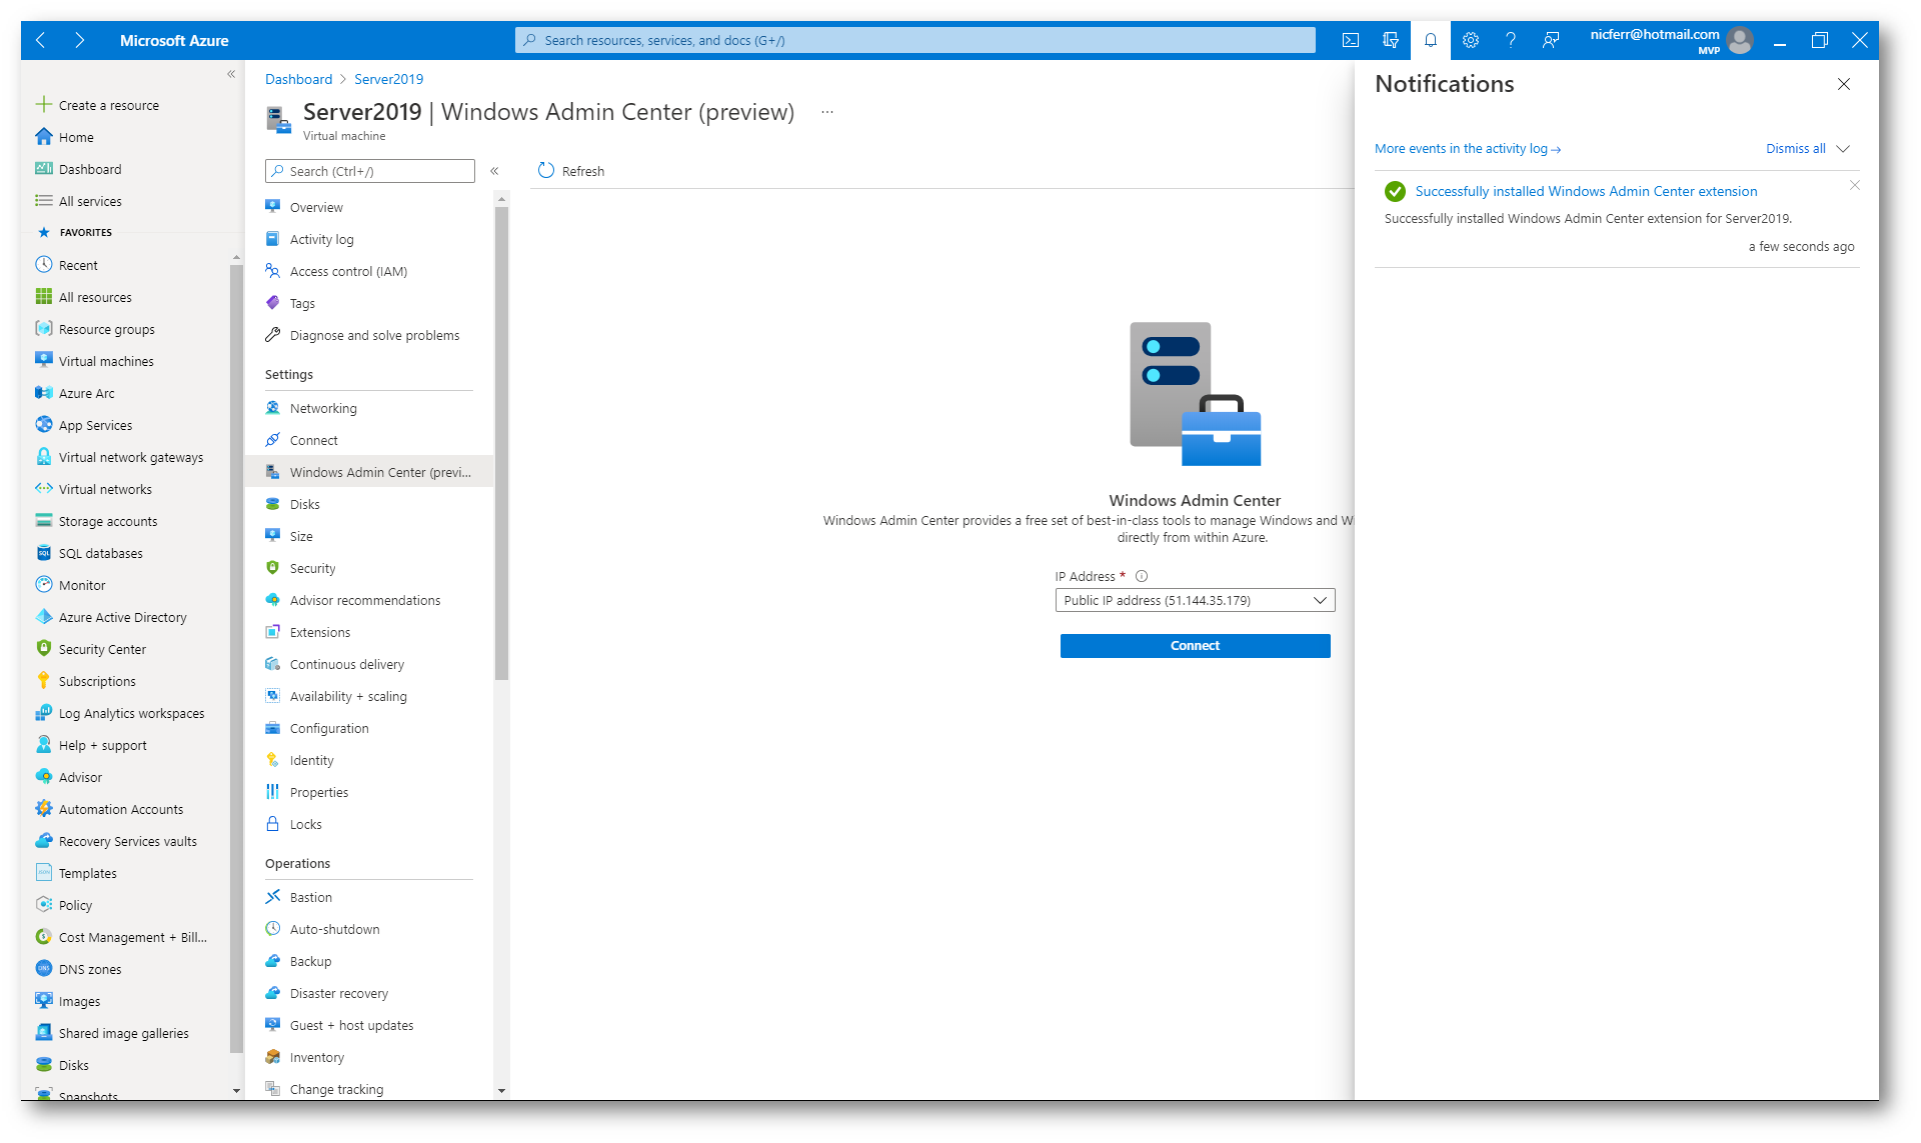Click the Refresh icon in toolbar
1921x1143 pixels.
tap(546, 171)
